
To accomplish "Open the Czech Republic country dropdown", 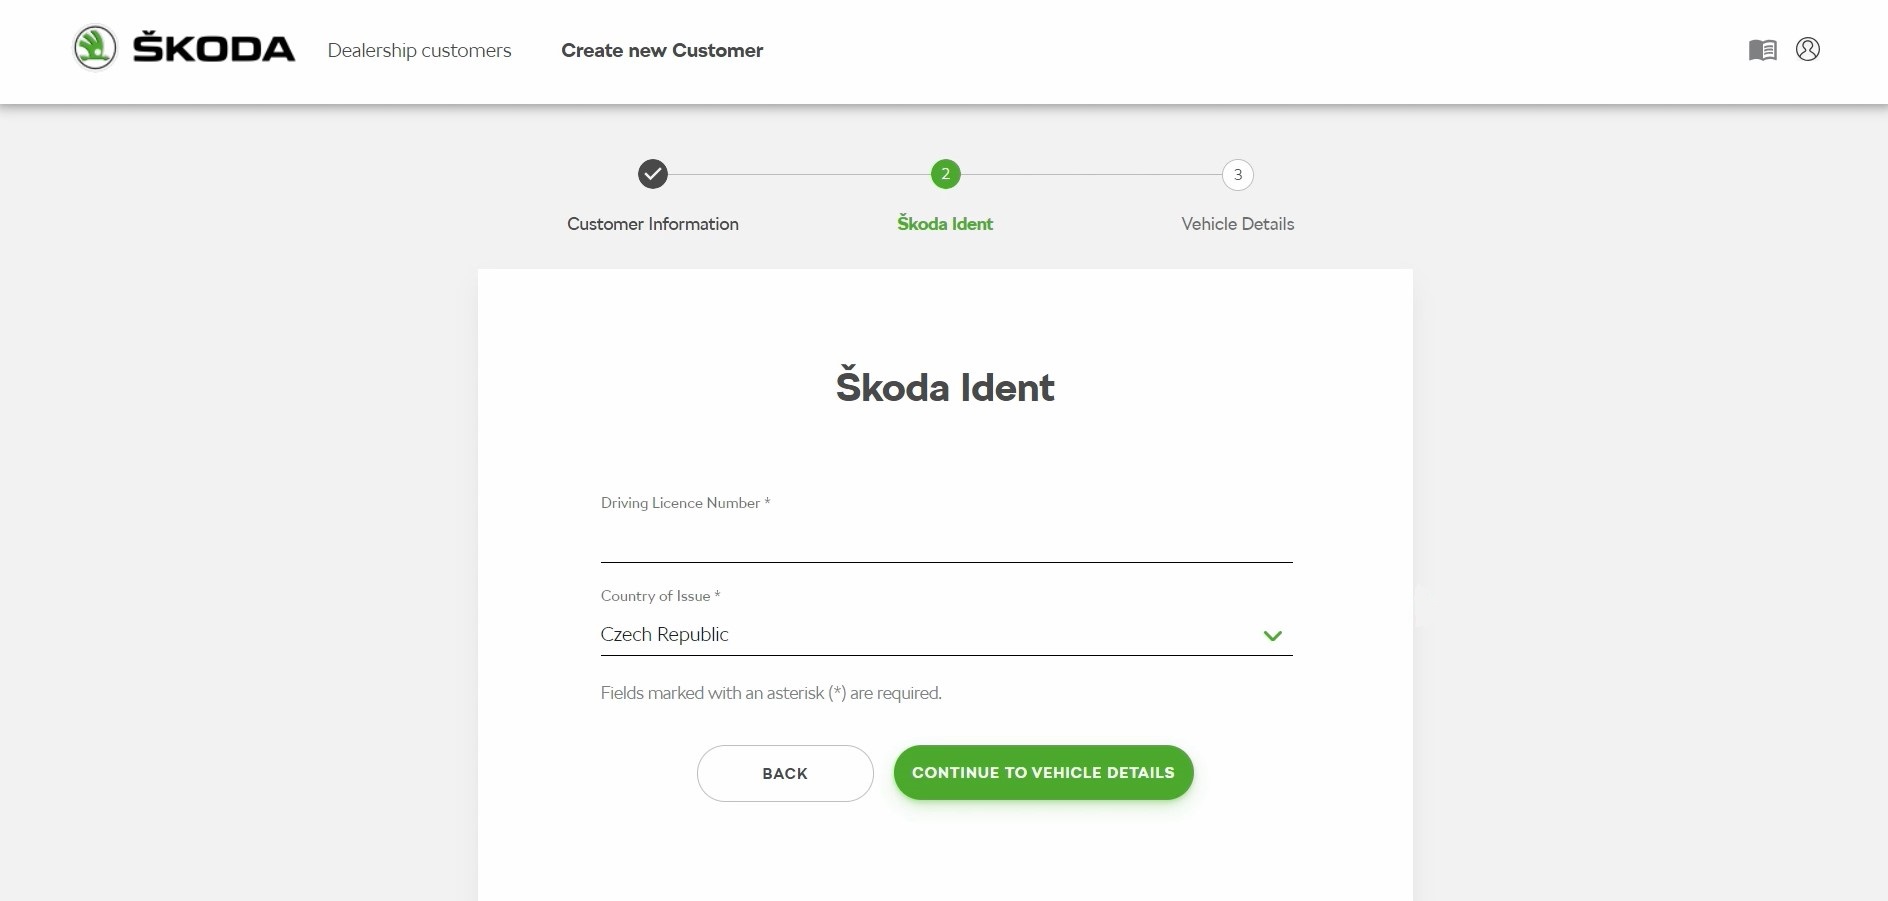I will pos(946,635).
